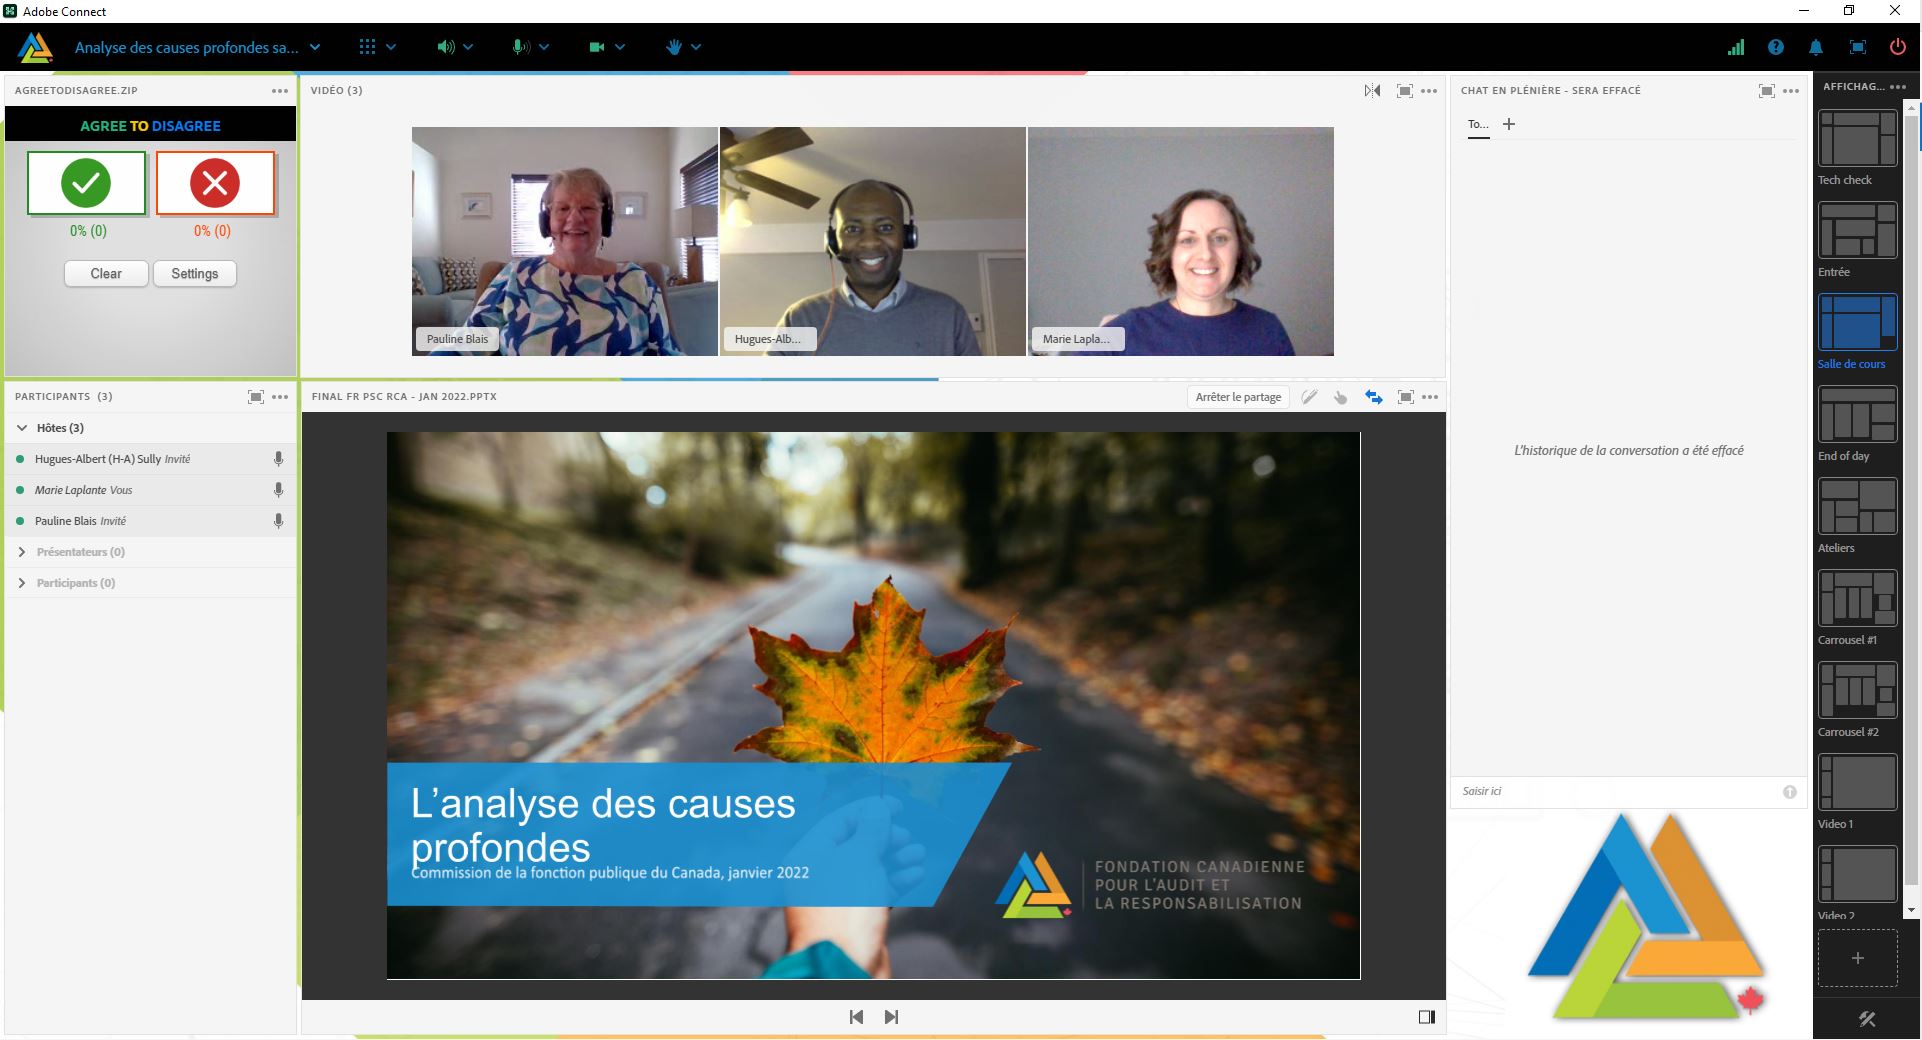Viewport: 1922px width, 1040px height.
Task: Toggle microphone mute in top bar
Action: click(520, 47)
